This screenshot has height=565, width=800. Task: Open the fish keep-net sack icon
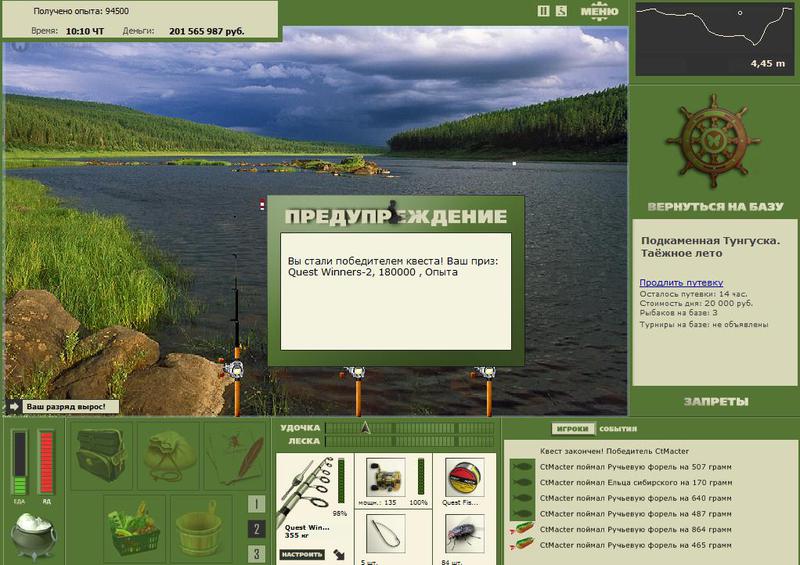click(x=169, y=456)
